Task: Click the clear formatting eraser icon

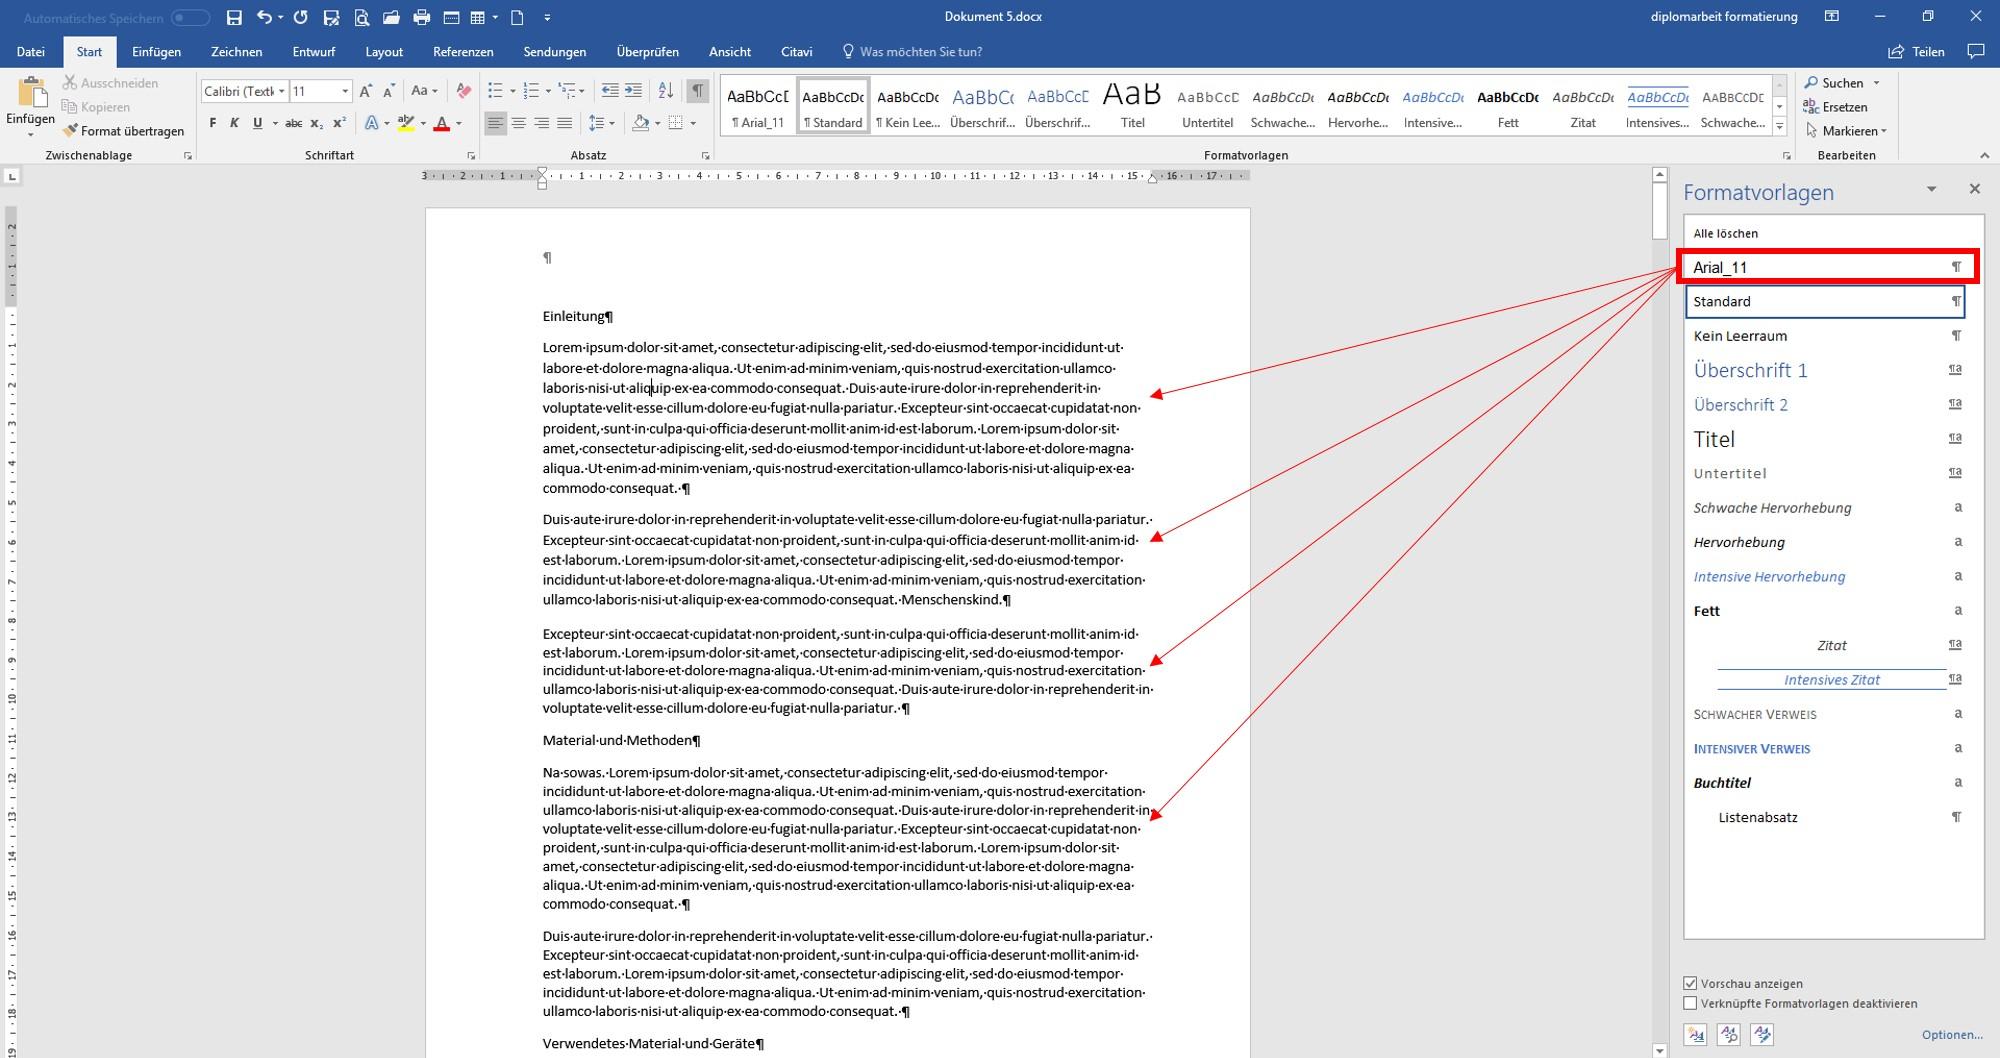Action: (x=463, y=91)
